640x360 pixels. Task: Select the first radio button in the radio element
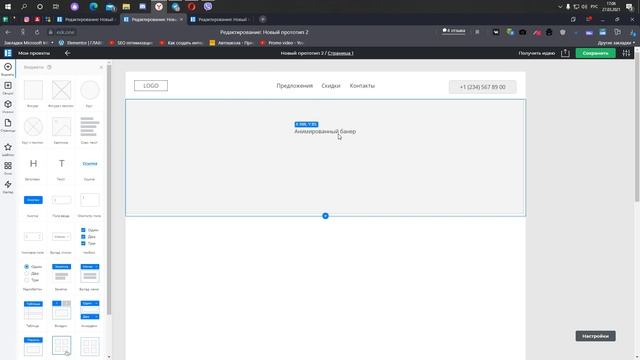pos(27,267)
